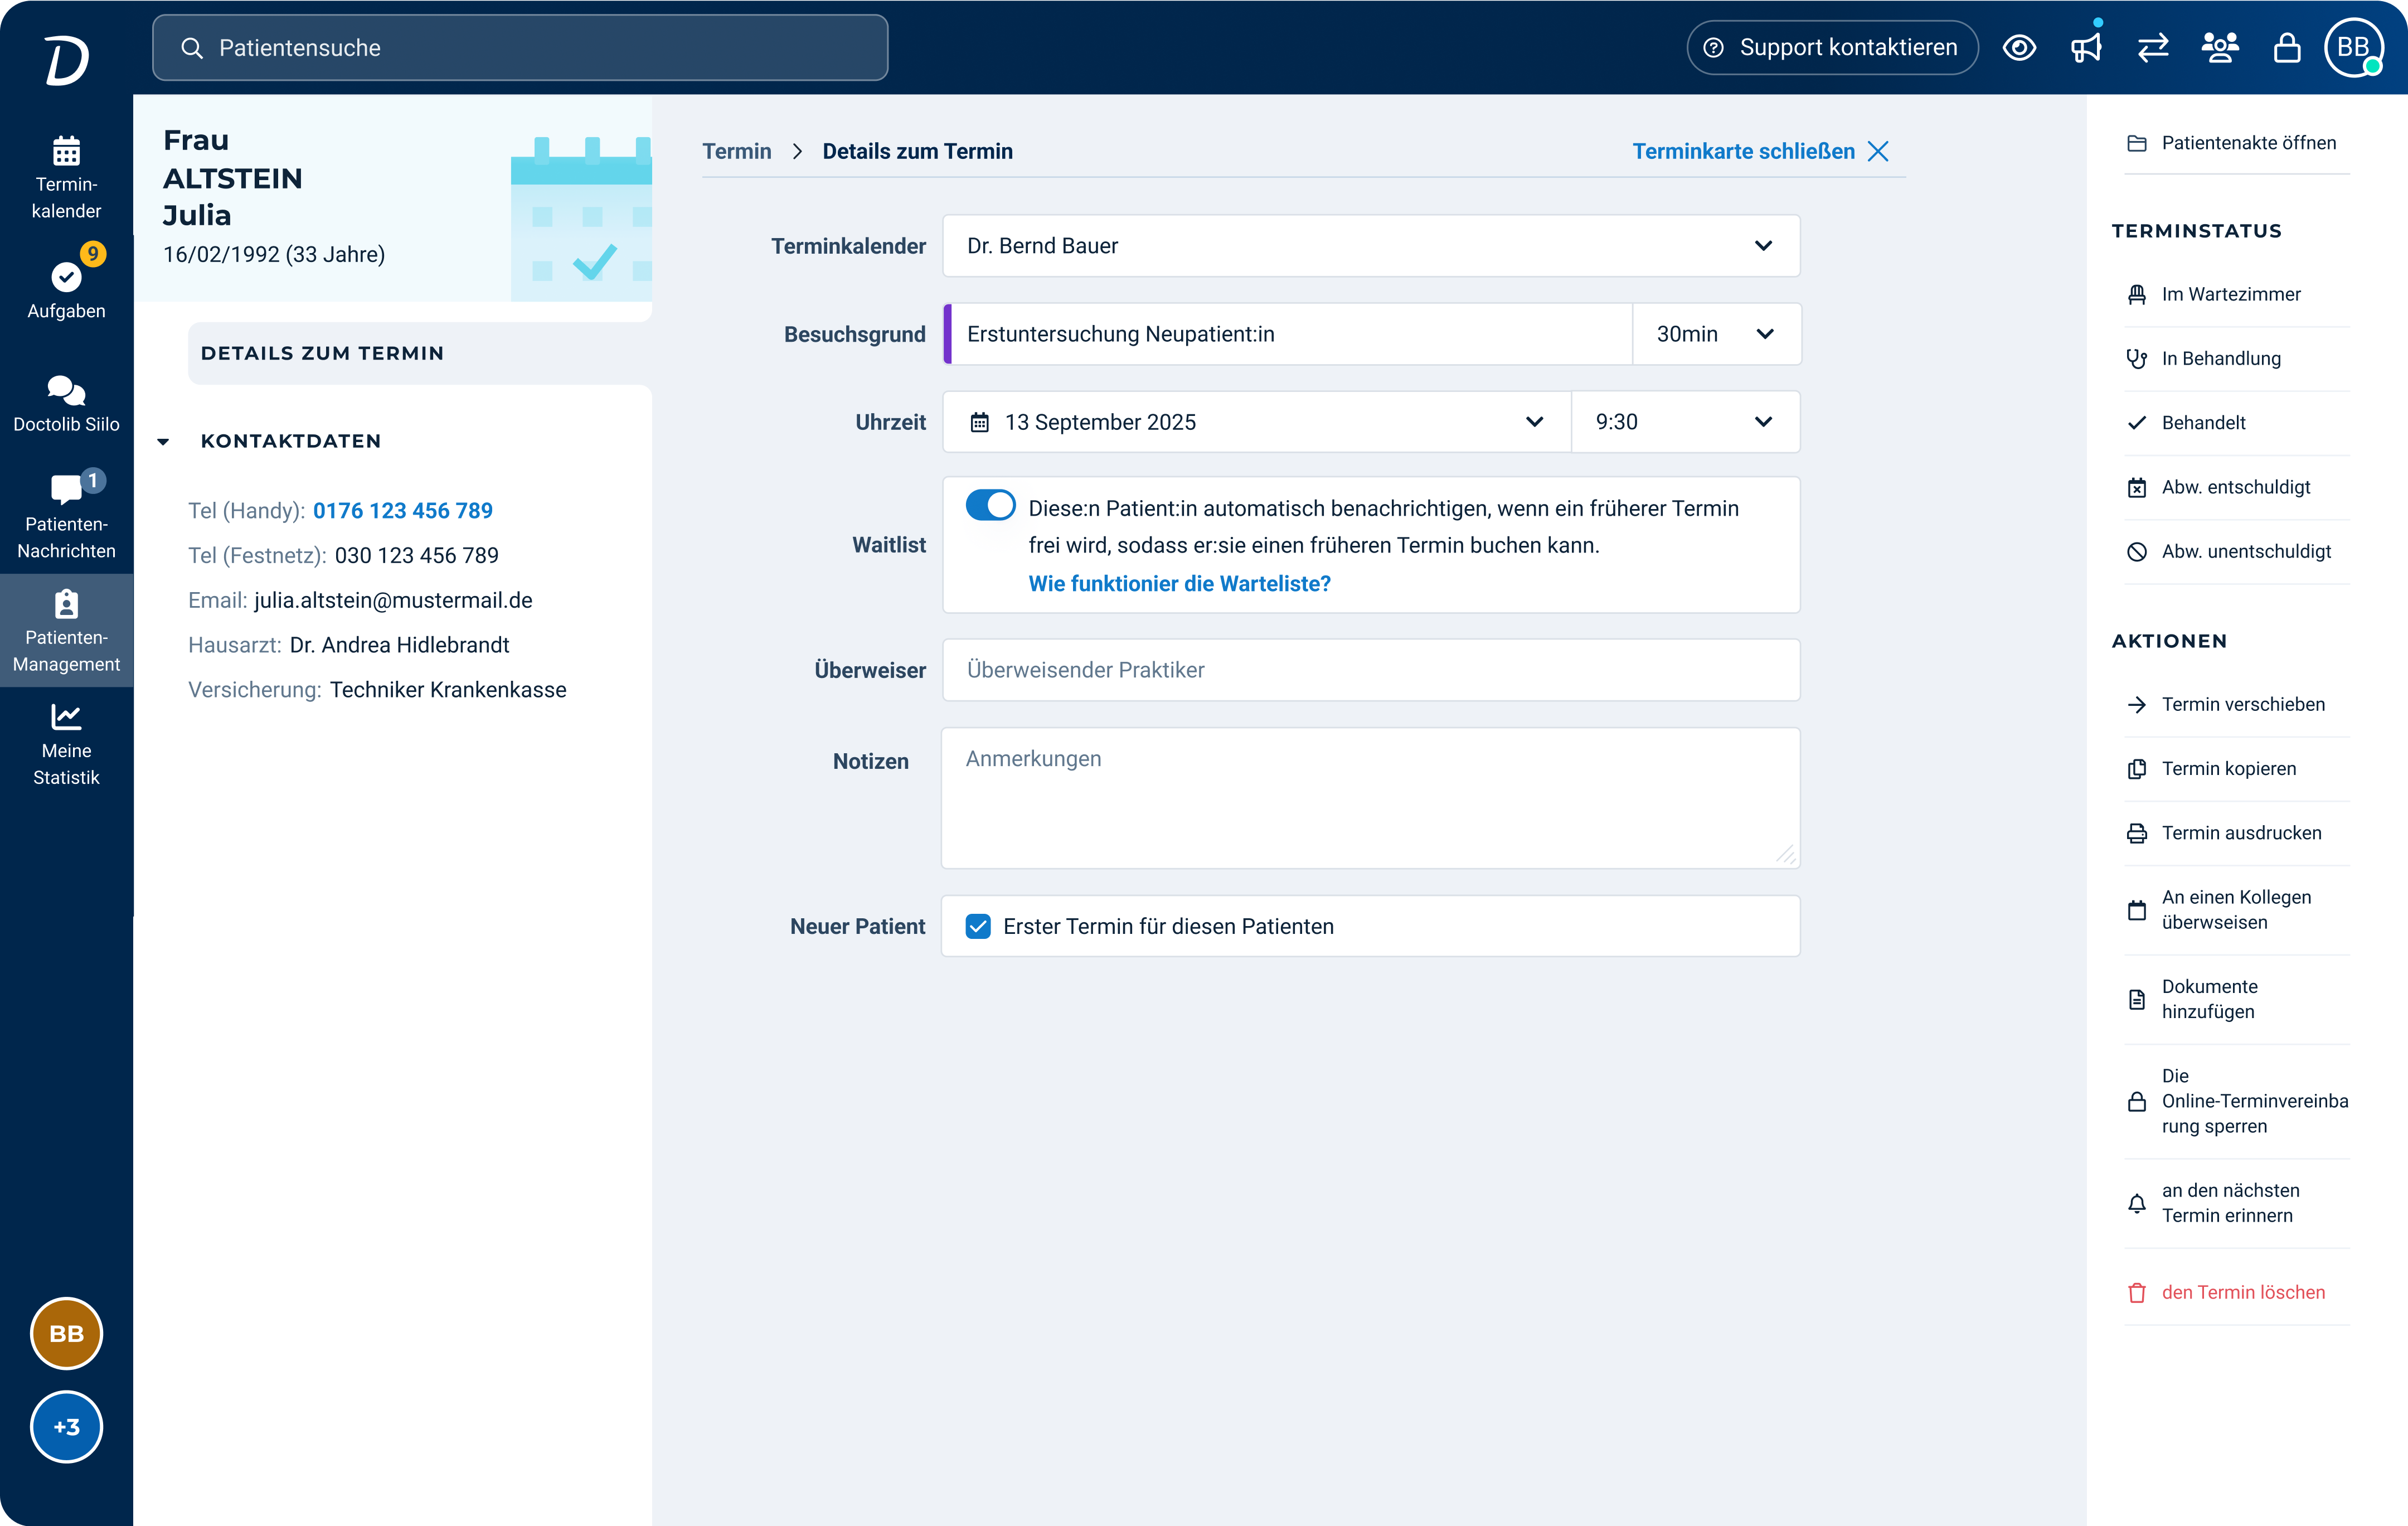Screen dimensions: 2408x1526
Task: Select the 9:30 appointment time picker
Action: pyautogui.click(x=1685, y=422)
